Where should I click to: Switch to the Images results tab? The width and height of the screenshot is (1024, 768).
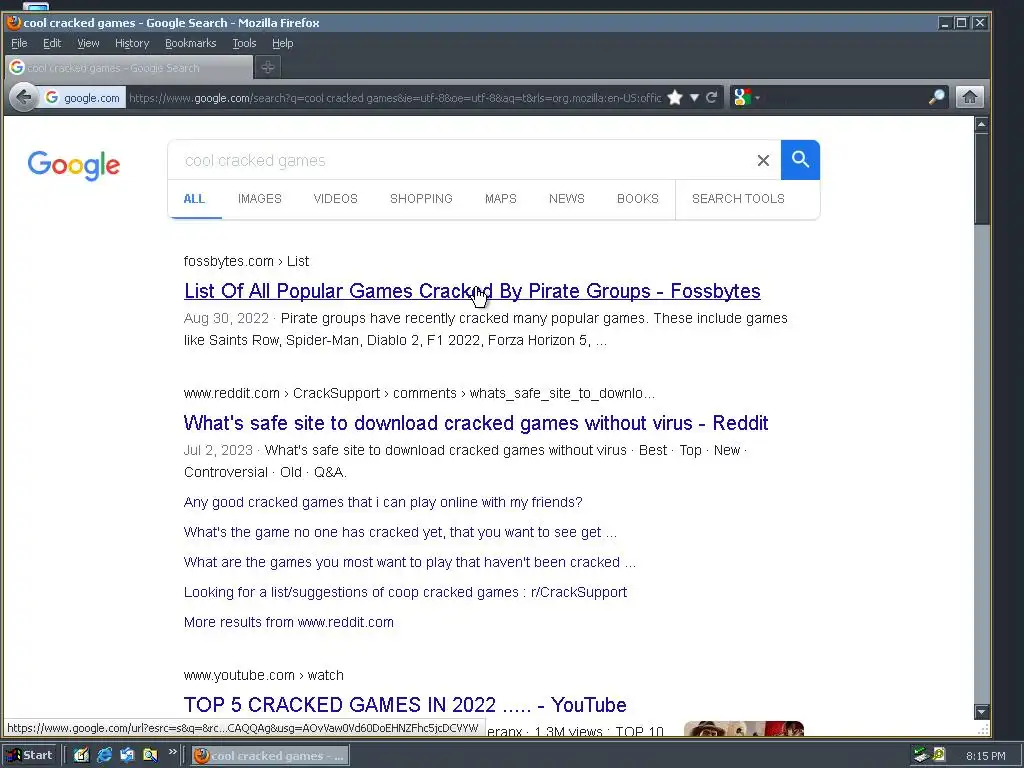(260, 199)
